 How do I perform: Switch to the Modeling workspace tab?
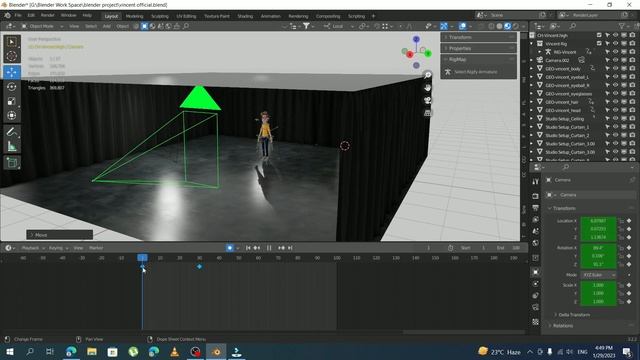point(134,16)
